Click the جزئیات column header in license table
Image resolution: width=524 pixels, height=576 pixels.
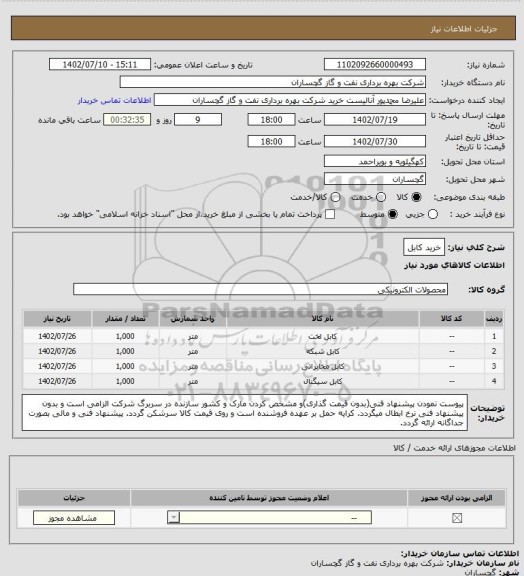[74, 498]
